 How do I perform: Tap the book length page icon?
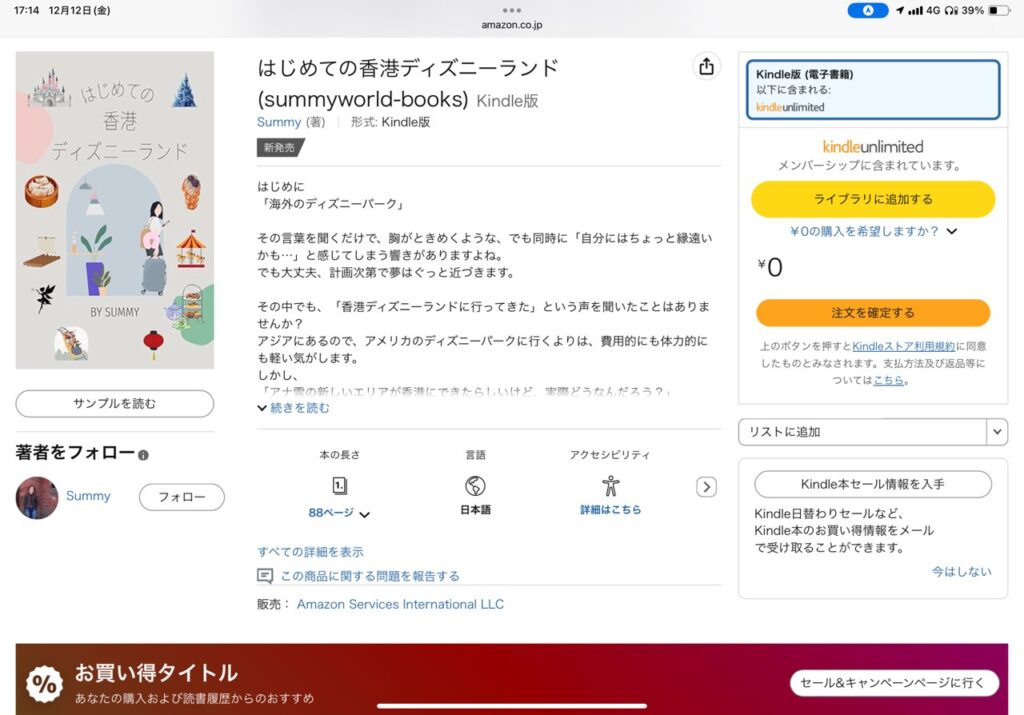(339, 486)
